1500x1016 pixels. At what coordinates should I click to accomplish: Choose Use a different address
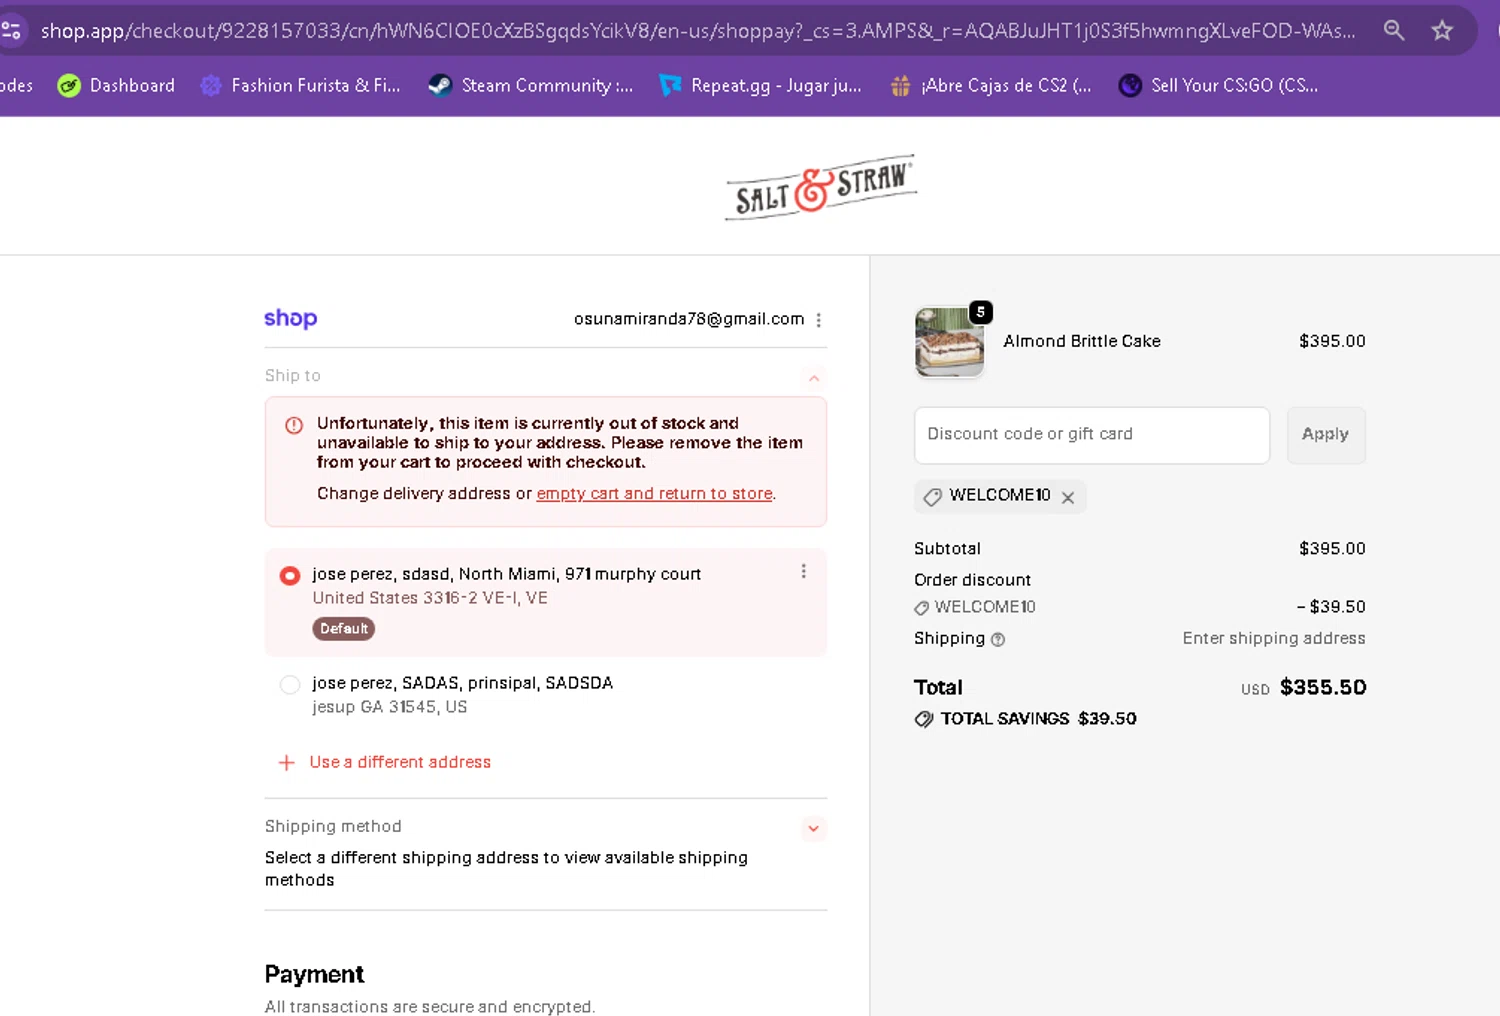400,762
